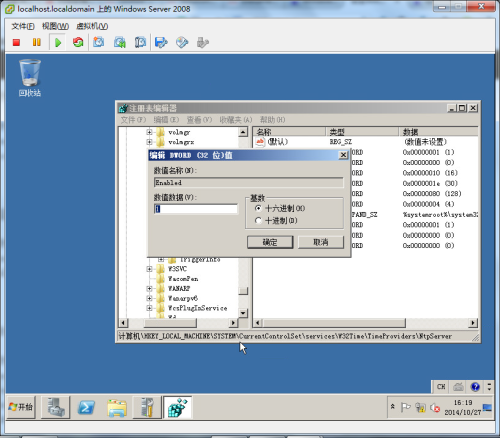Pause the virtual machine
Screen dimensions: 500x438
tap(37, 42)
